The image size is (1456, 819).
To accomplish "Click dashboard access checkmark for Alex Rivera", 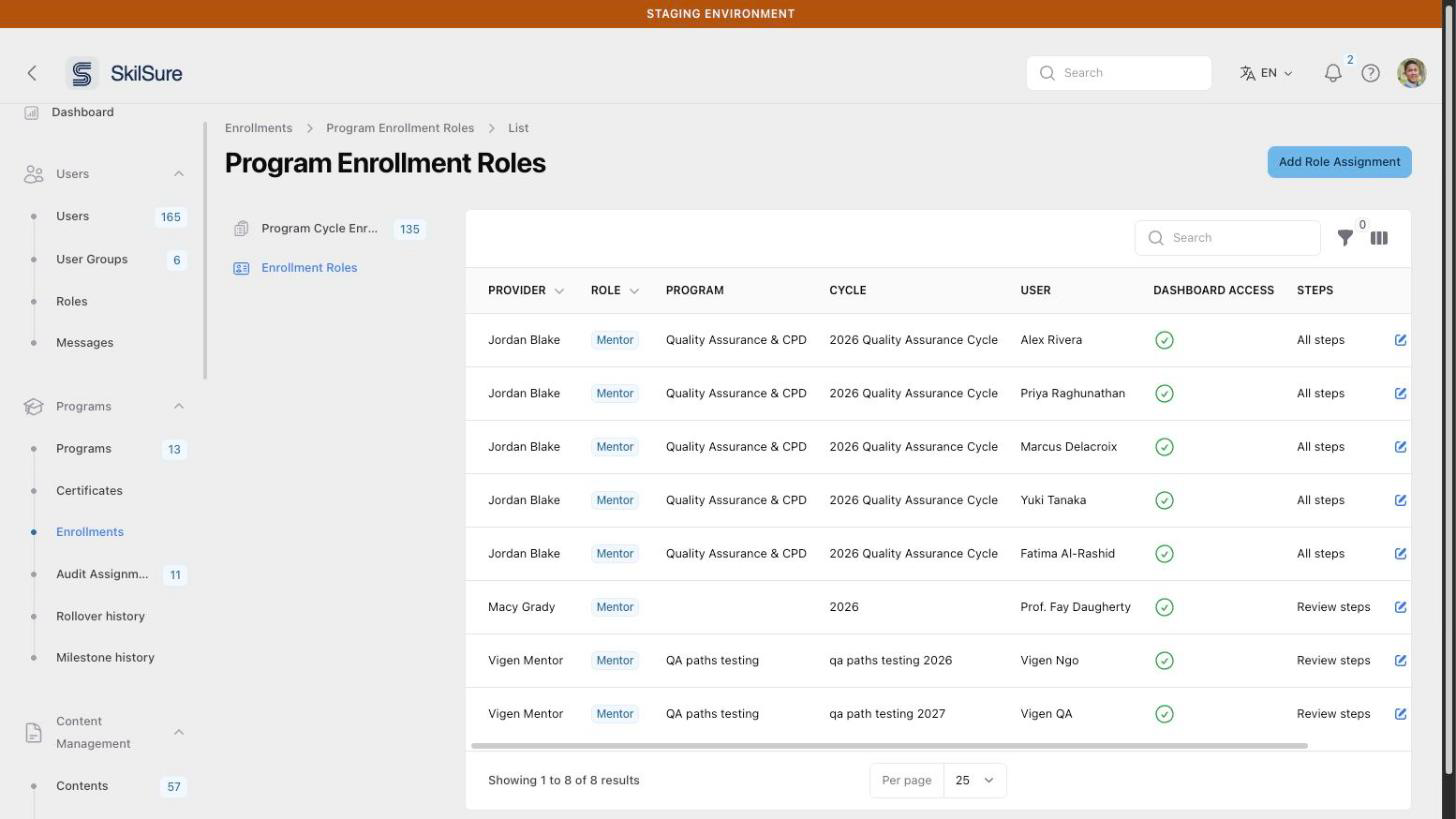I will pos(1164,340).
